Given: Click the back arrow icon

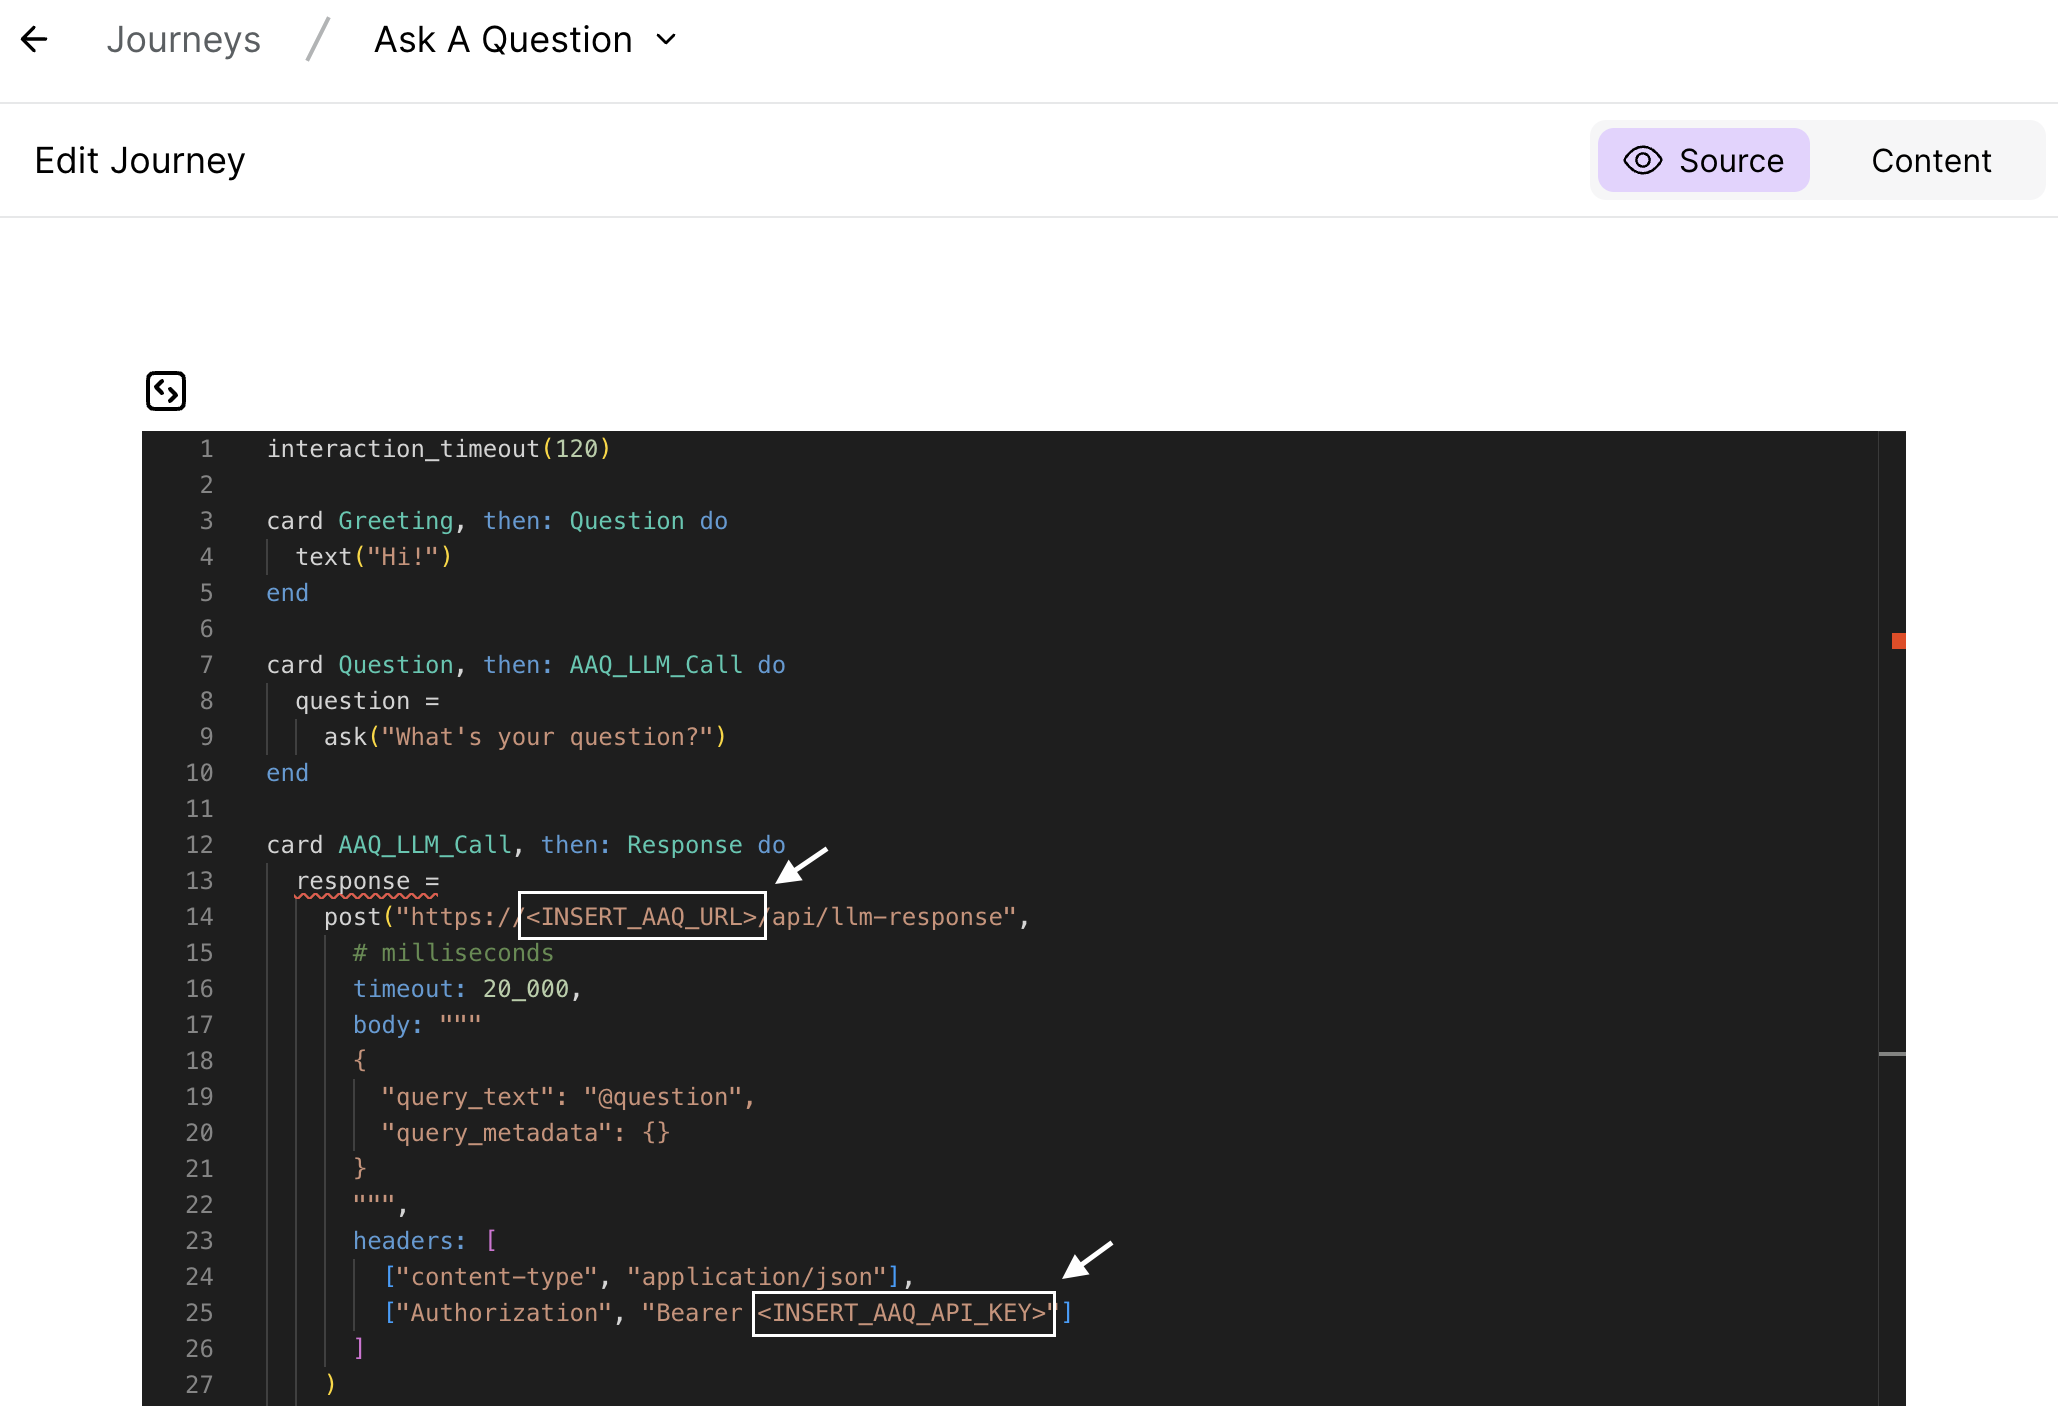Looking at the screenshot, I should click(x=34, y=40).
